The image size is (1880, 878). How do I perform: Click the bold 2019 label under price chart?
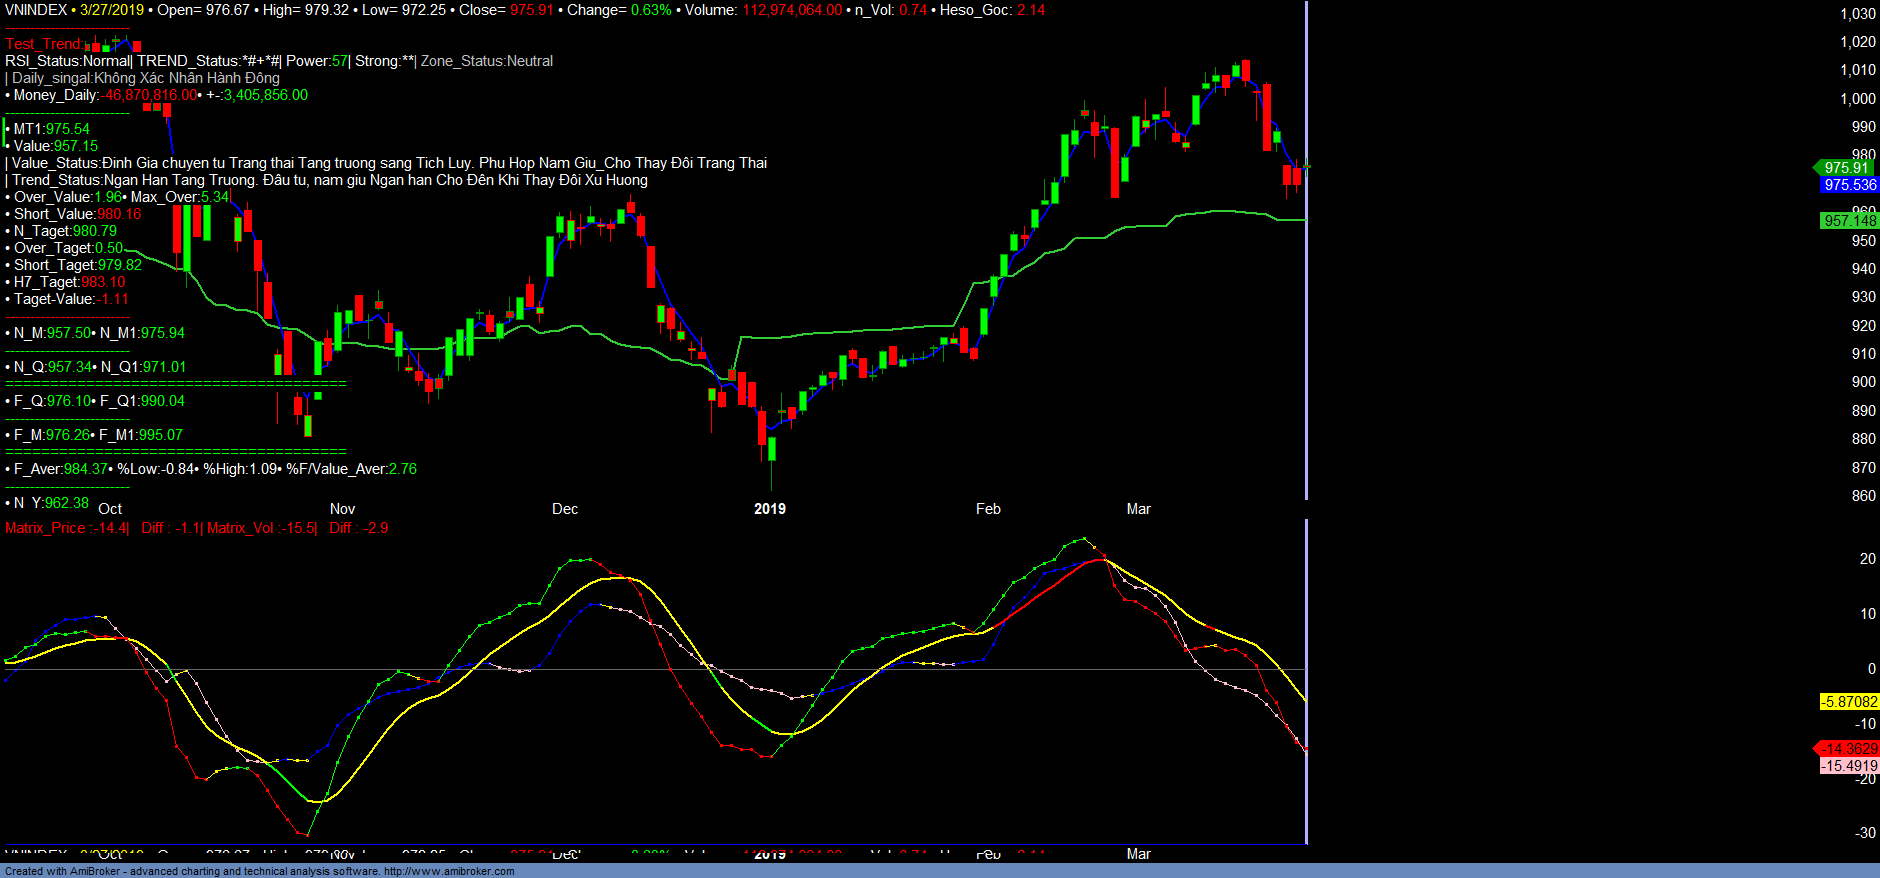point(769,509)
